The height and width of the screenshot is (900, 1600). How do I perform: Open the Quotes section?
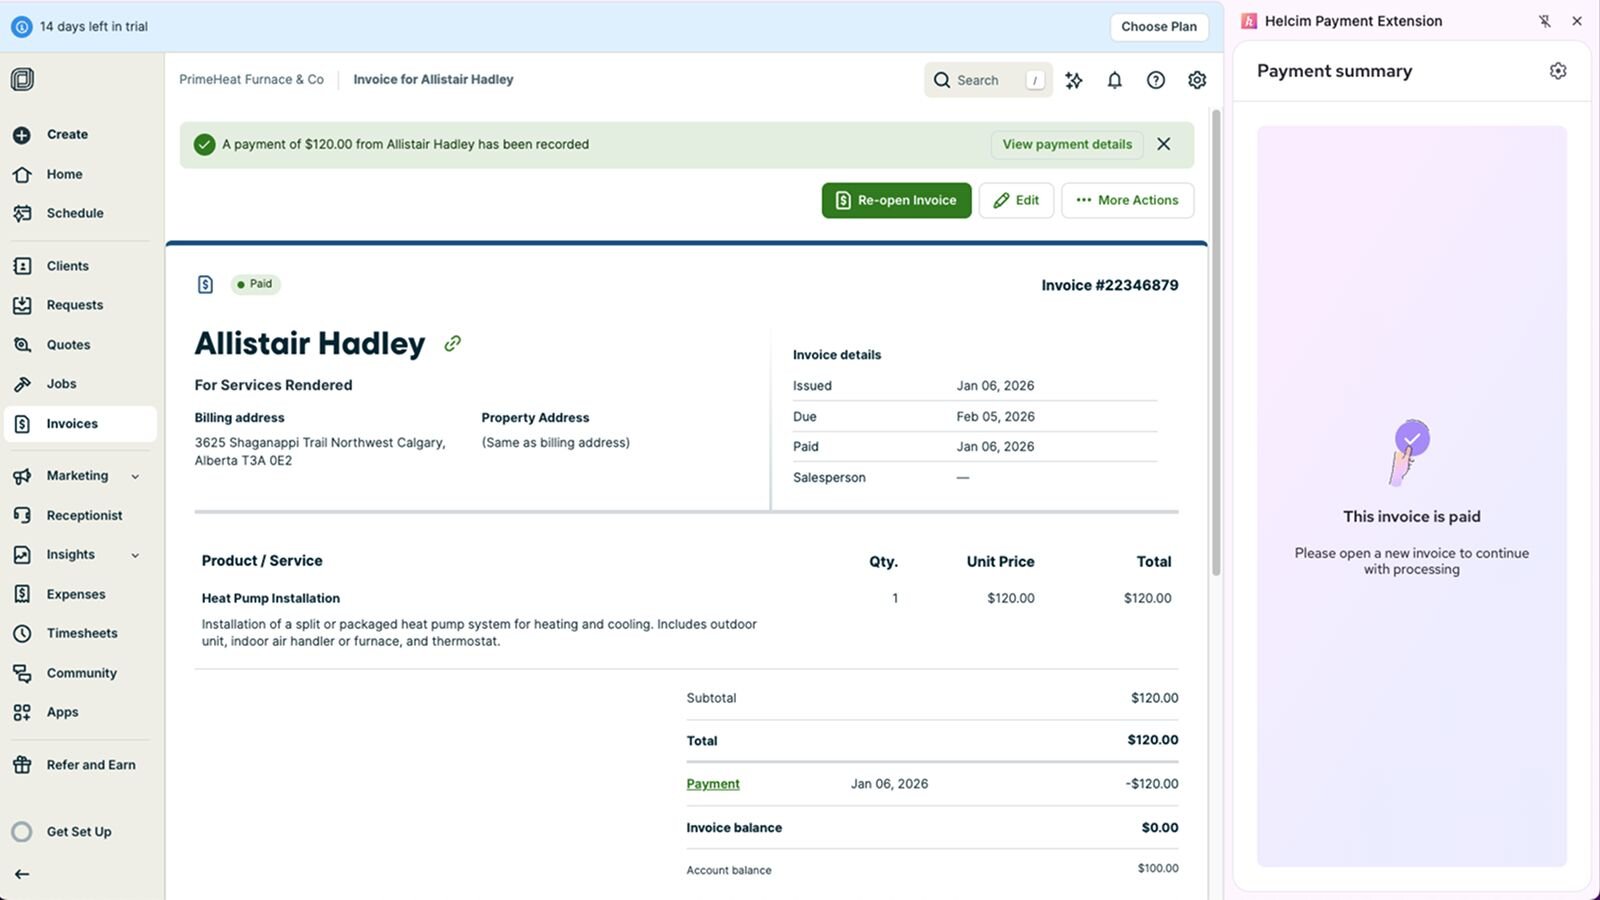(x=68, y=345)
